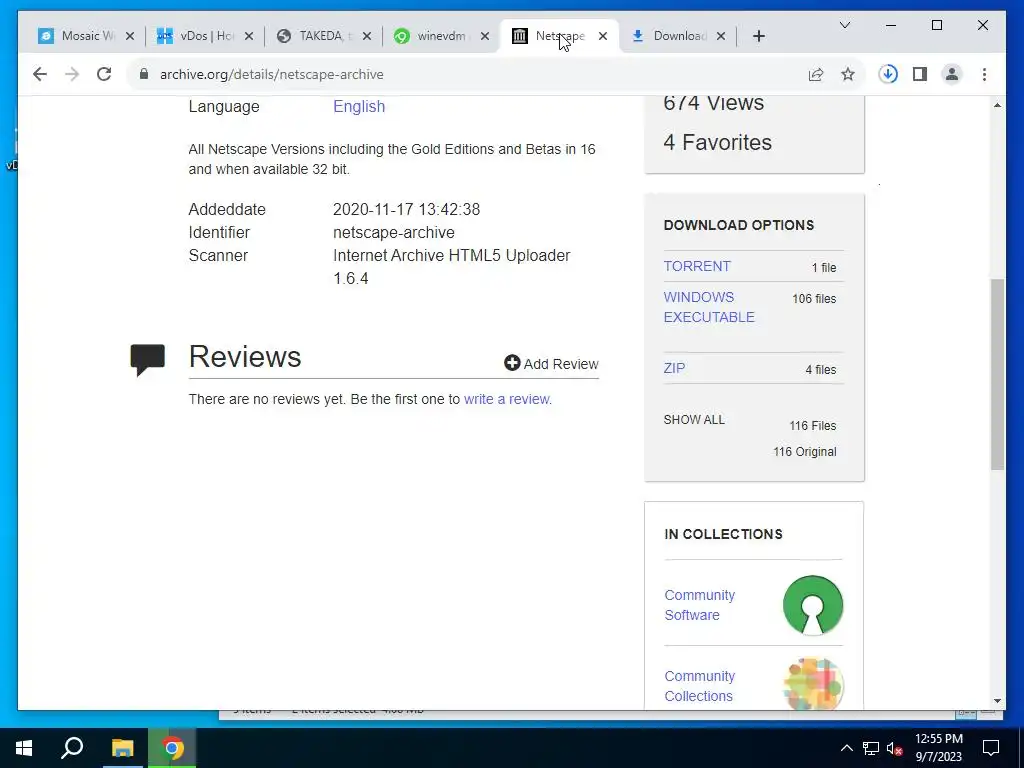This screenshot has height=768, width=1024.
Task: Open the Chrome profile menu
Action: pos(952,74)
